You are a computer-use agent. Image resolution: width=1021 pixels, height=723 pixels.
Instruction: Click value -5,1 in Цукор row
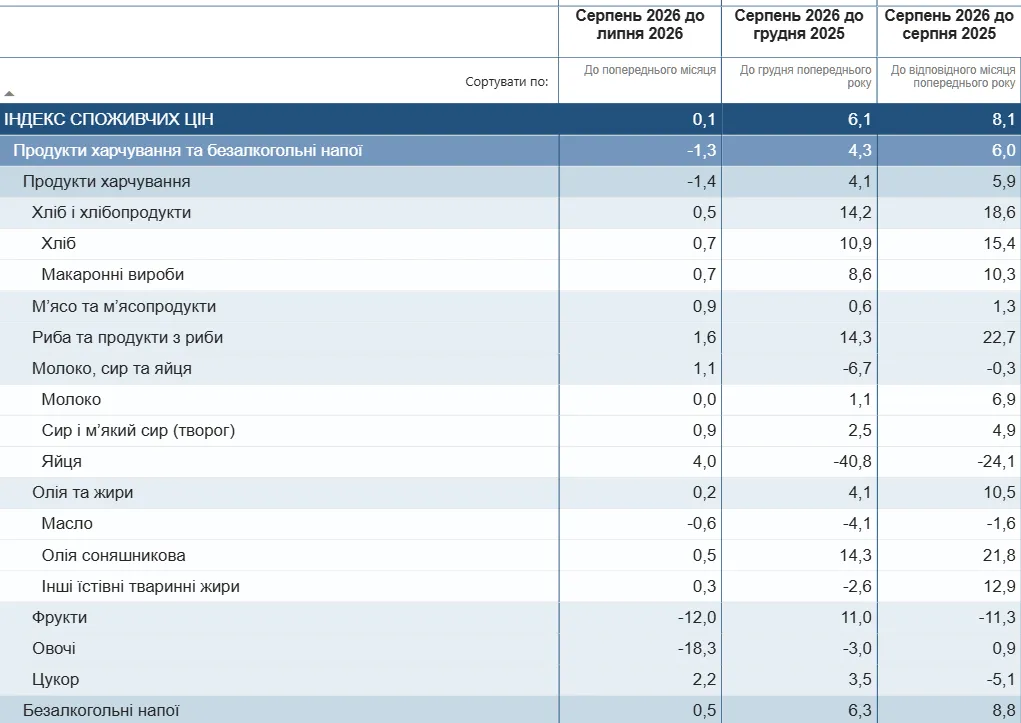tap(1001, 679)
